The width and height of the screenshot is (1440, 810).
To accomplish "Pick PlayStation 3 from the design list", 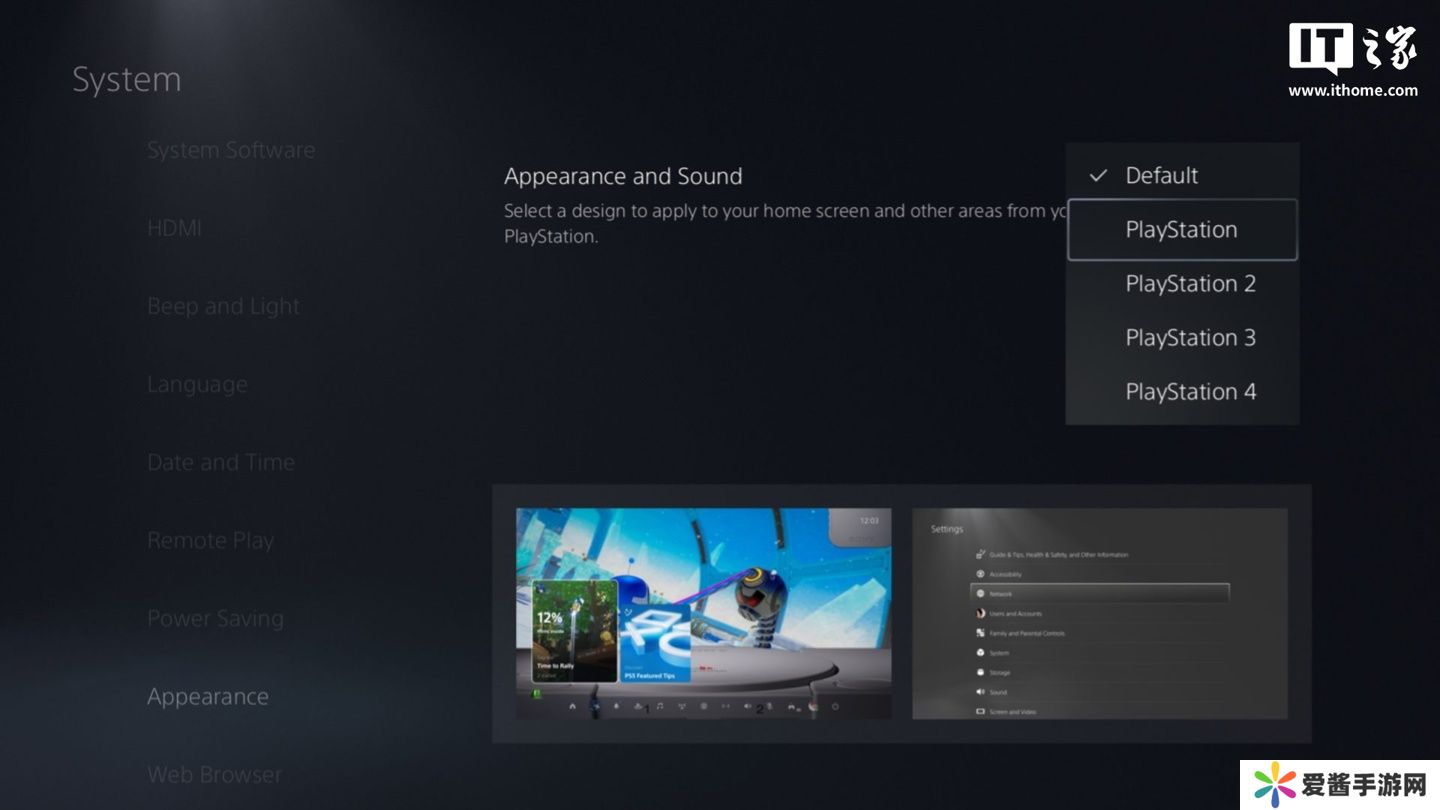I will [1190, 338].
